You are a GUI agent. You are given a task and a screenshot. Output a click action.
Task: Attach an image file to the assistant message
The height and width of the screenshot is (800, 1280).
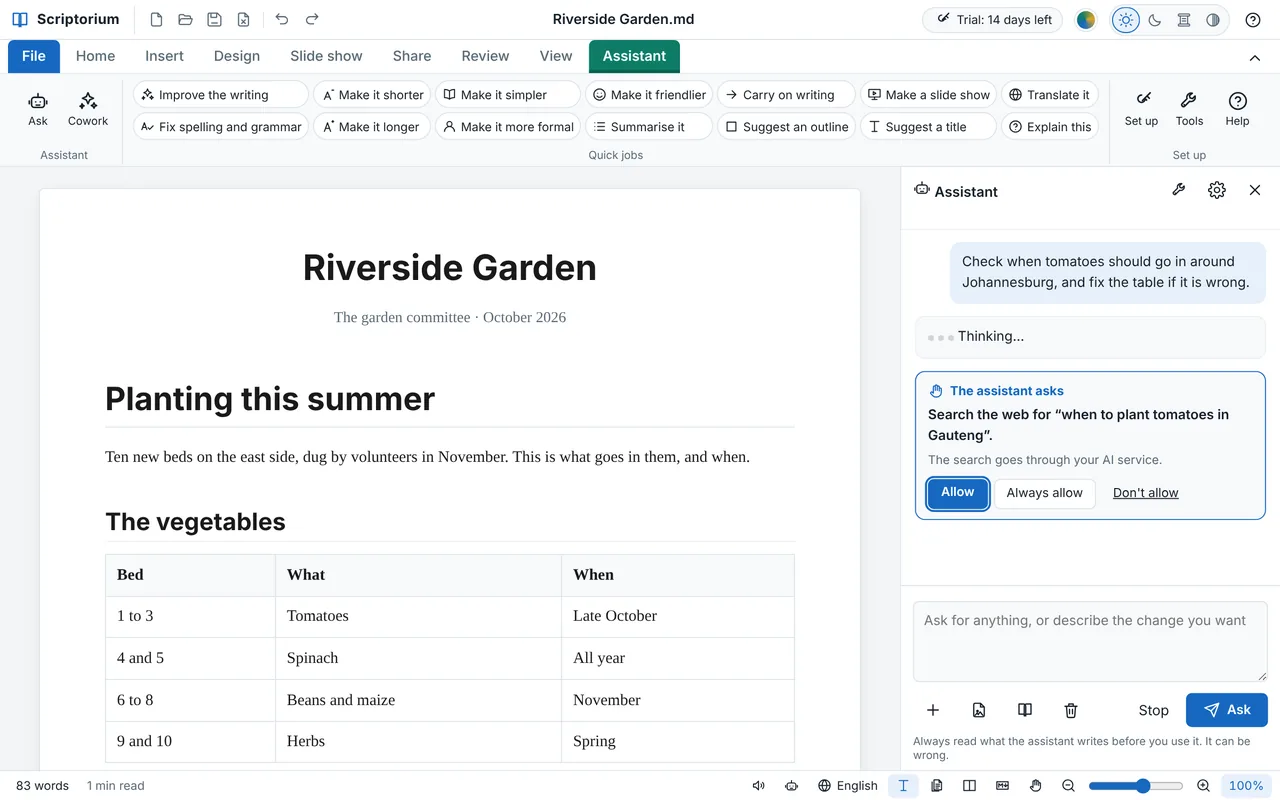click(x=979, y=710)
